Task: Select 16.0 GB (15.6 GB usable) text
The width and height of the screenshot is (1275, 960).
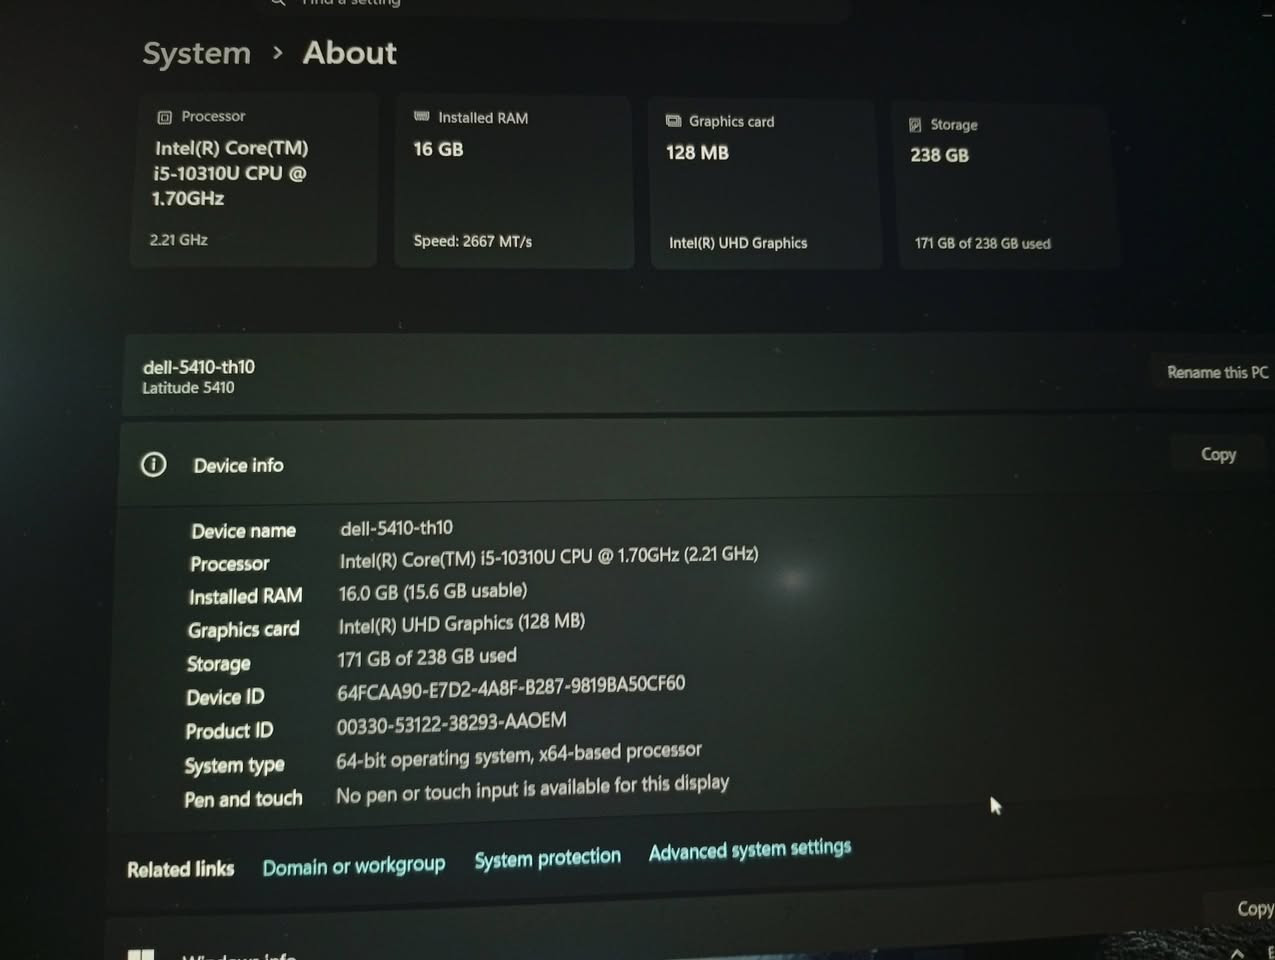Action: tap(432, 592)
